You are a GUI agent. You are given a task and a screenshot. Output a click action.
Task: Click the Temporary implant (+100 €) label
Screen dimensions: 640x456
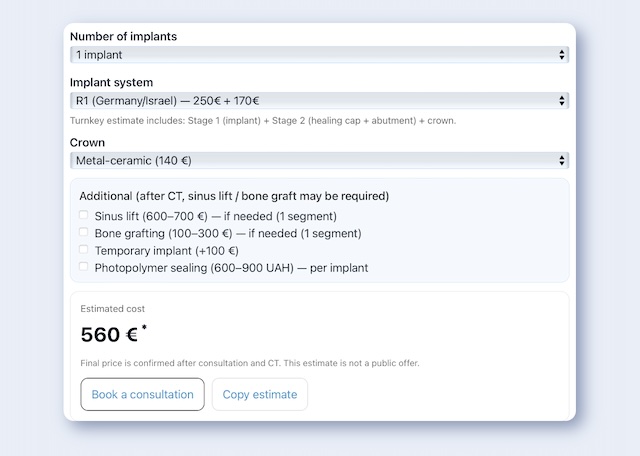166,251
